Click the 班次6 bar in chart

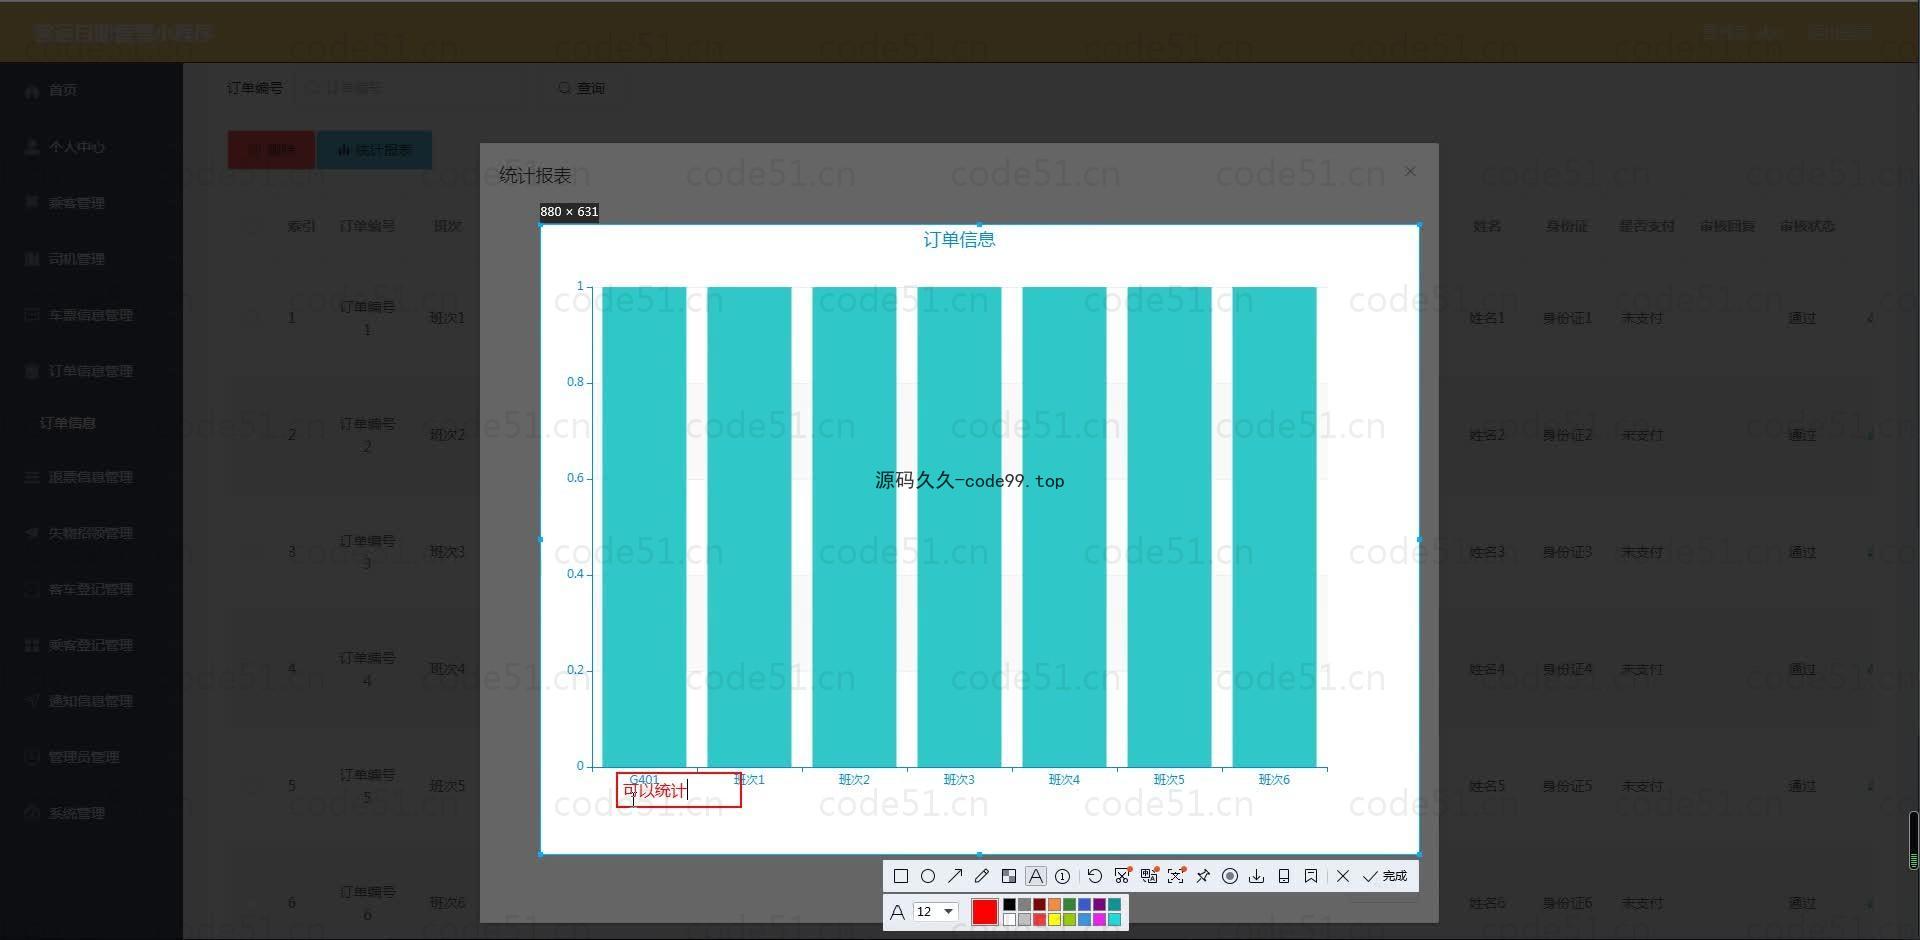pos(1274,527)
